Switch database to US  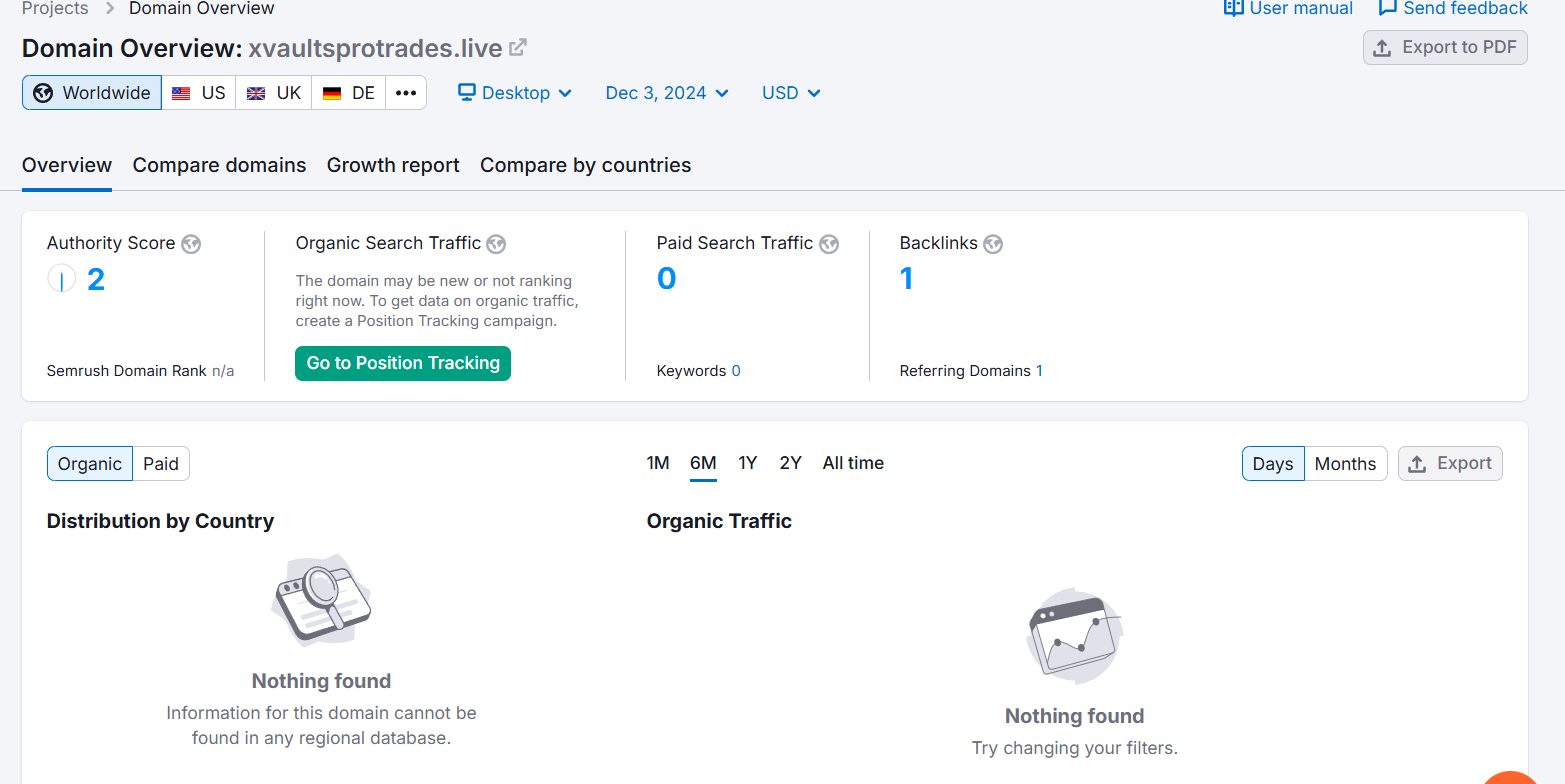coord(199,93)
